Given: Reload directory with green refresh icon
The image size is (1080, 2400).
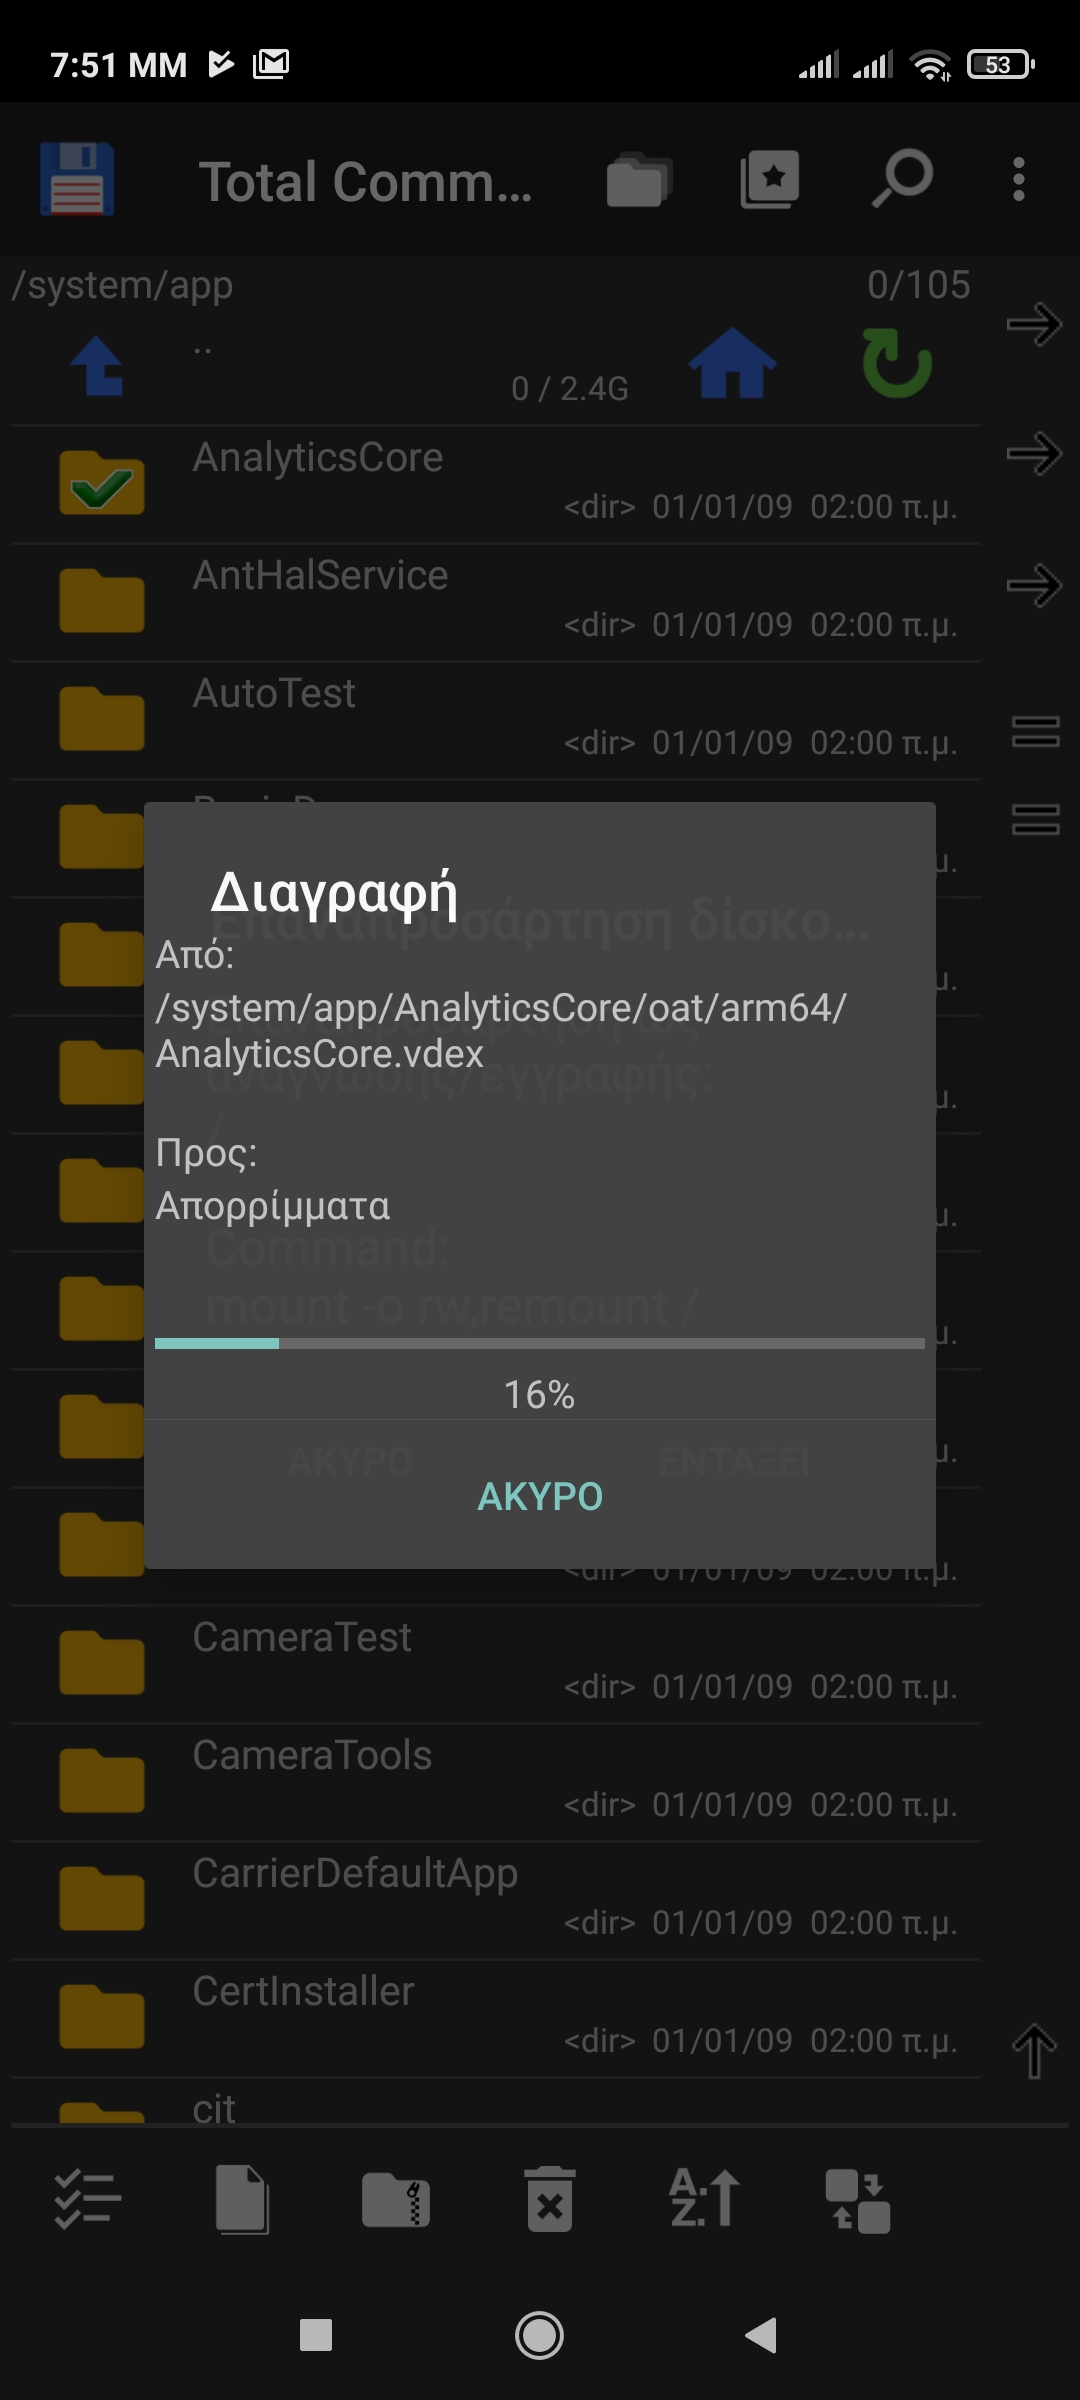Looking at the screenshot, I should click(897, 363).
